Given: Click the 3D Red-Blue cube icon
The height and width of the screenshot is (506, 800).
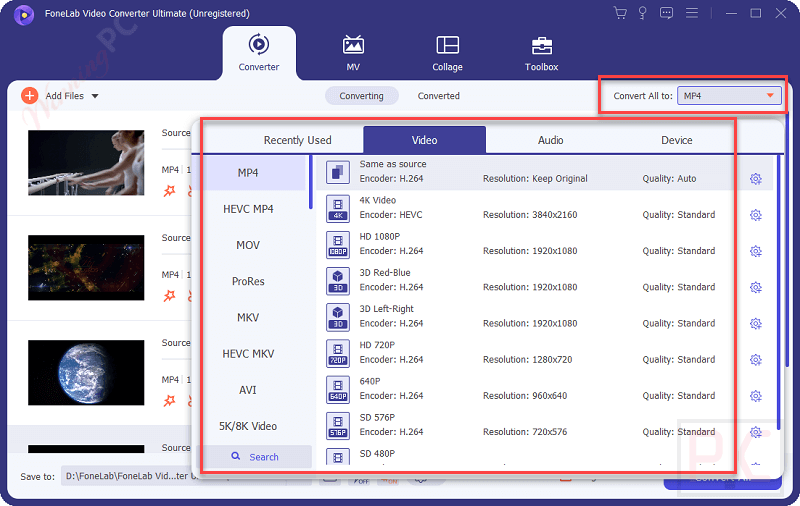Looking at the screenshot, I should click(338, 281).
